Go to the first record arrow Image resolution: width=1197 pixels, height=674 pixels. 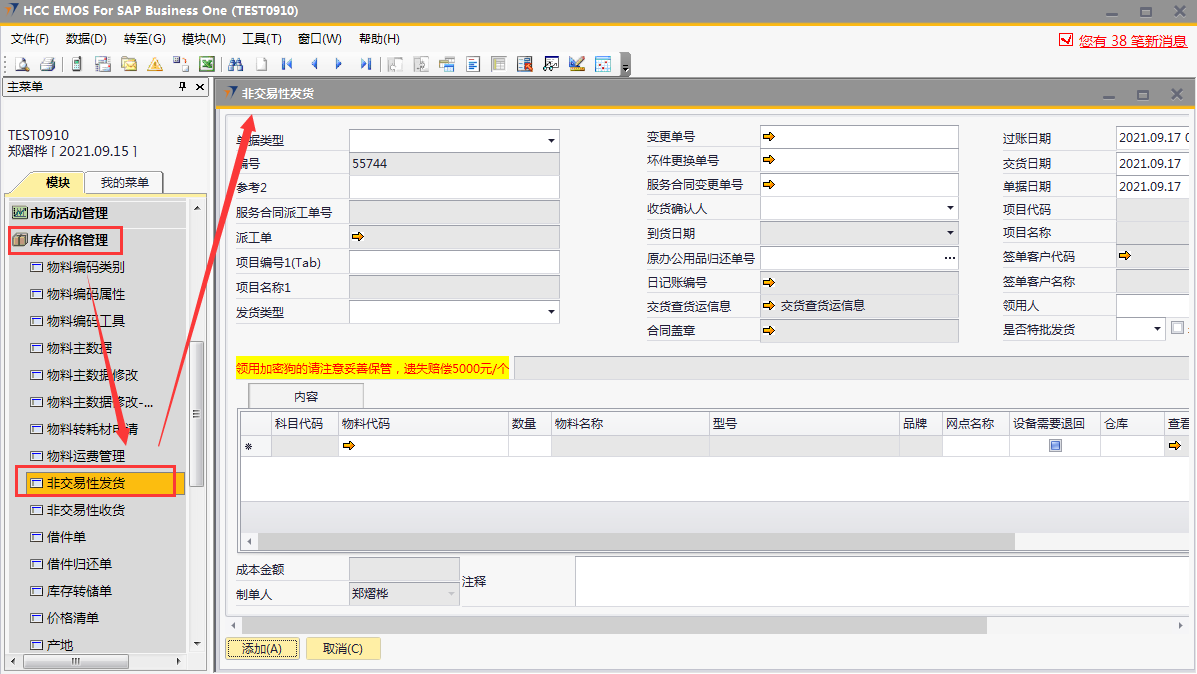tap(288, 64)
